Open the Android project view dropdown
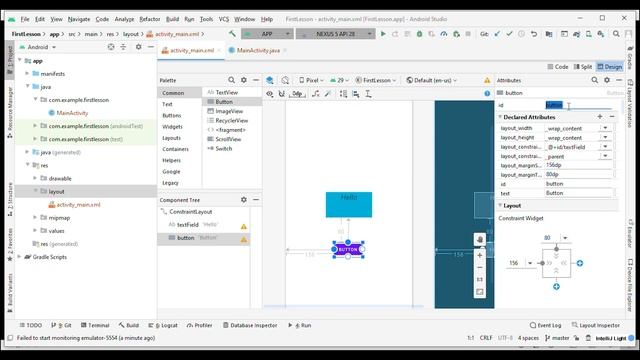Viewport: 640px width, 360px height. pyautogui.click(x=39, y=47)
